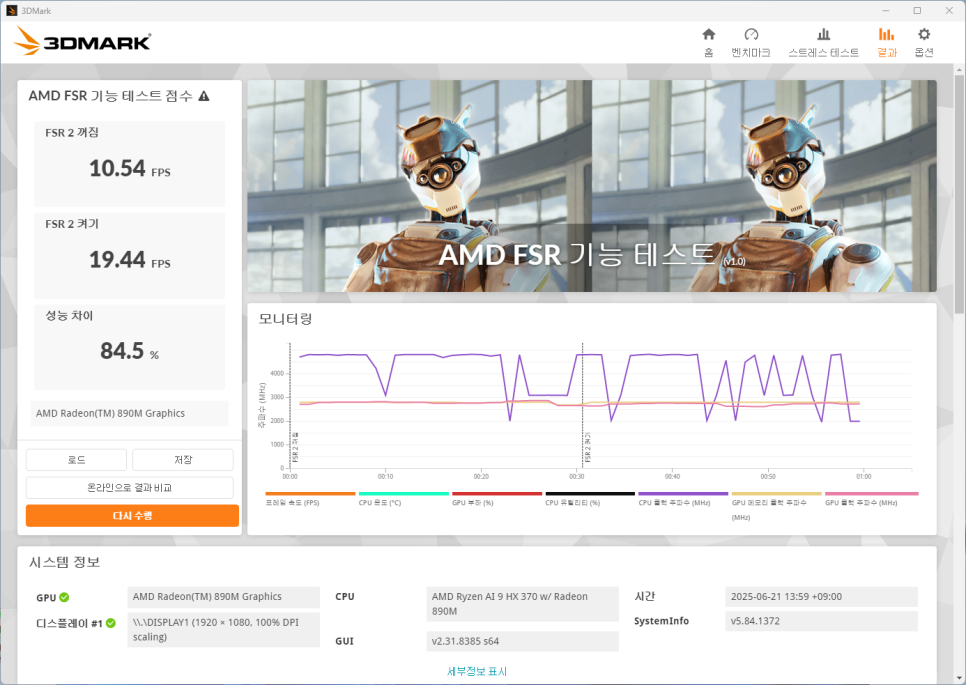Maximize the 3DMark window
Viewport: 966px width, 685px height.
pyautogui.click(x=917, y=10)
